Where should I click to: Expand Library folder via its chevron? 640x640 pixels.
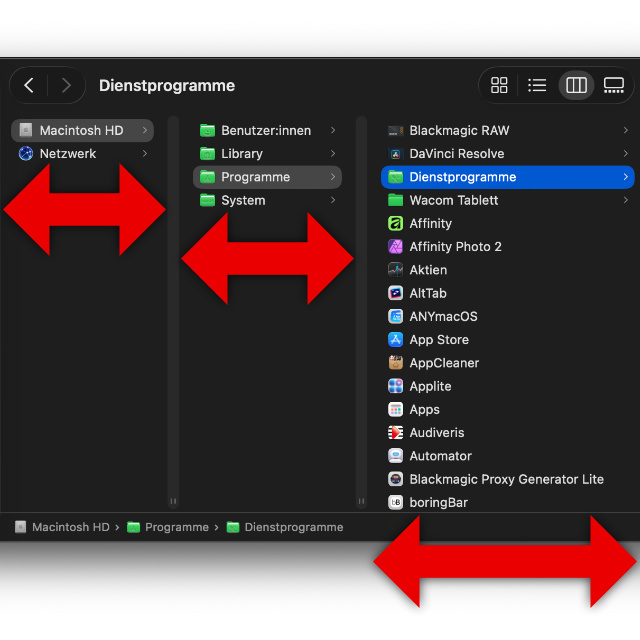coord(333,153)
